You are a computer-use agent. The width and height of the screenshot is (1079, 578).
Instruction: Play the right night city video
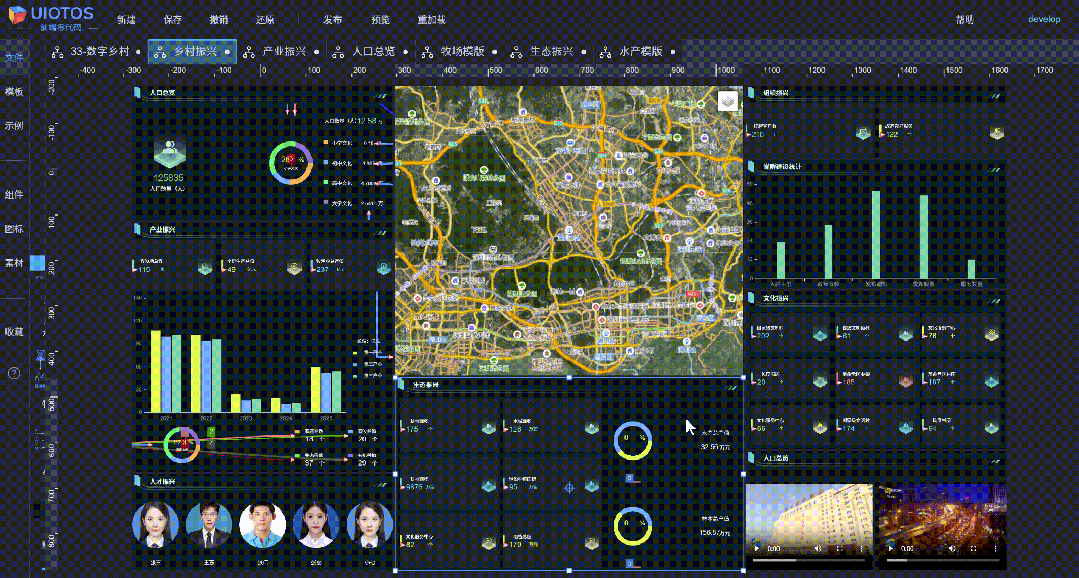pyautogui.click(x=889, y=548)
